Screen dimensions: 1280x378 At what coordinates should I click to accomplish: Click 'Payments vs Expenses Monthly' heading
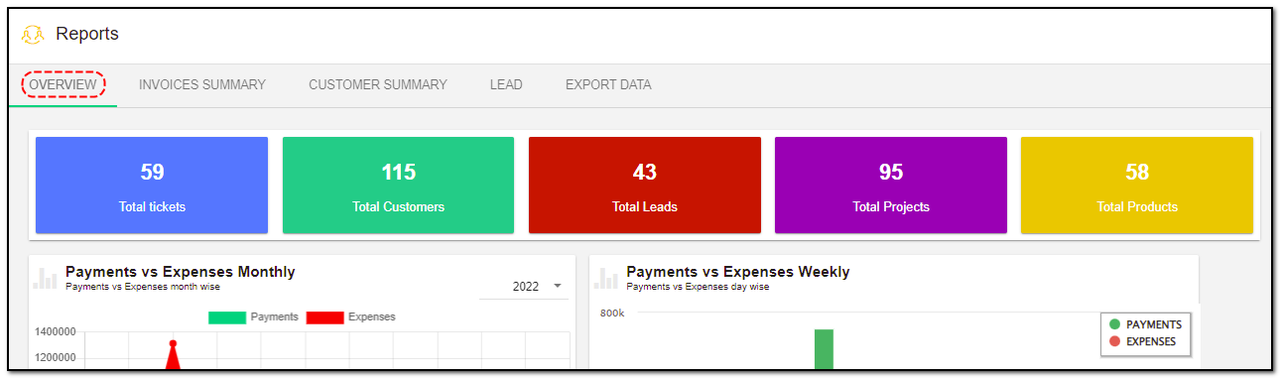180,272
